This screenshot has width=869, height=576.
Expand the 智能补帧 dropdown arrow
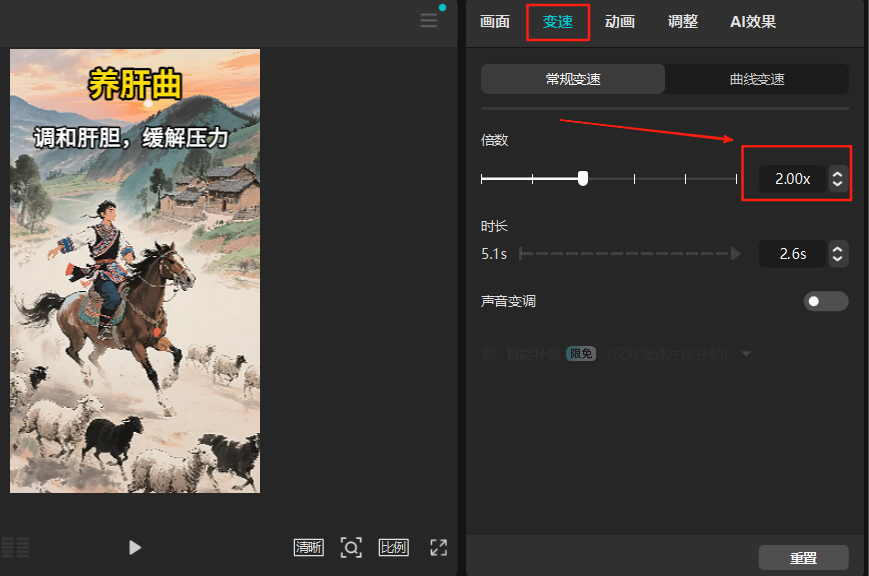(746, 354)
